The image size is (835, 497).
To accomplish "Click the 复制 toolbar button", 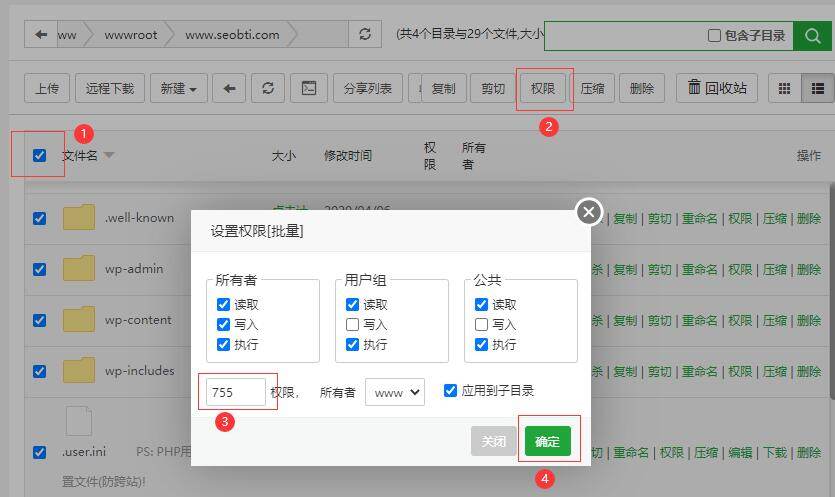I will click(x=444, y=88).
